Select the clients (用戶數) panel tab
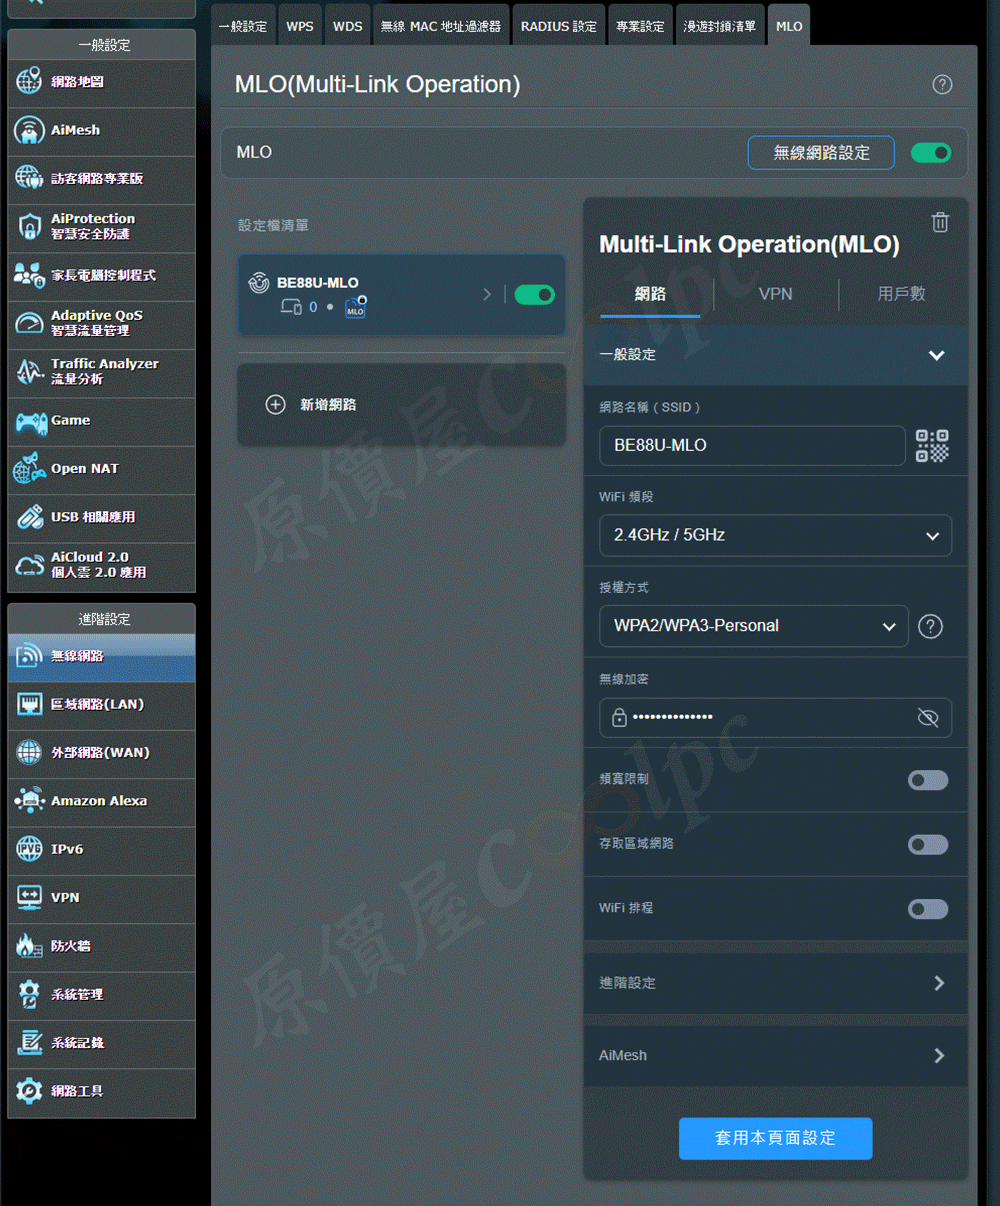The image size is (1000, 1206). coord(901,294)
